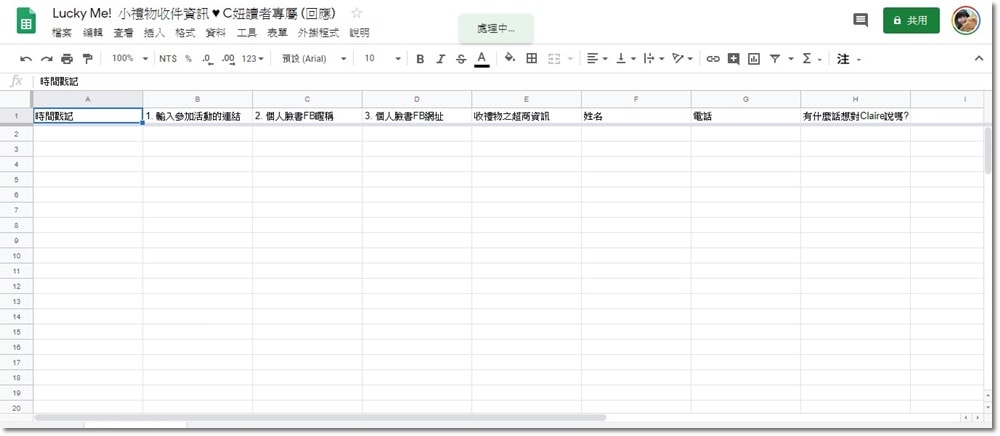Open the Arial font dropdown
The image size is (1000, 436).
coord(314,59)
